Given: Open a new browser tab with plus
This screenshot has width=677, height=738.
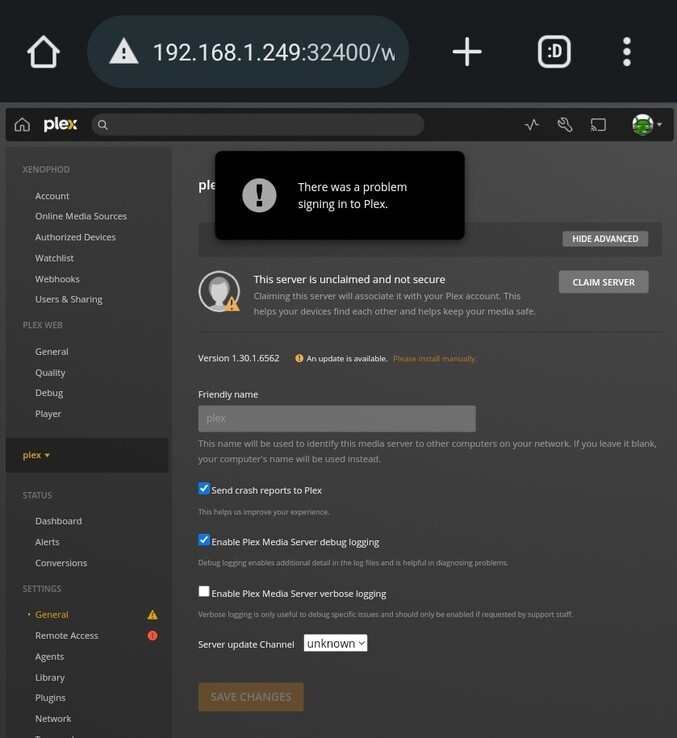Looking at the screenshot, I should [467, 52].
